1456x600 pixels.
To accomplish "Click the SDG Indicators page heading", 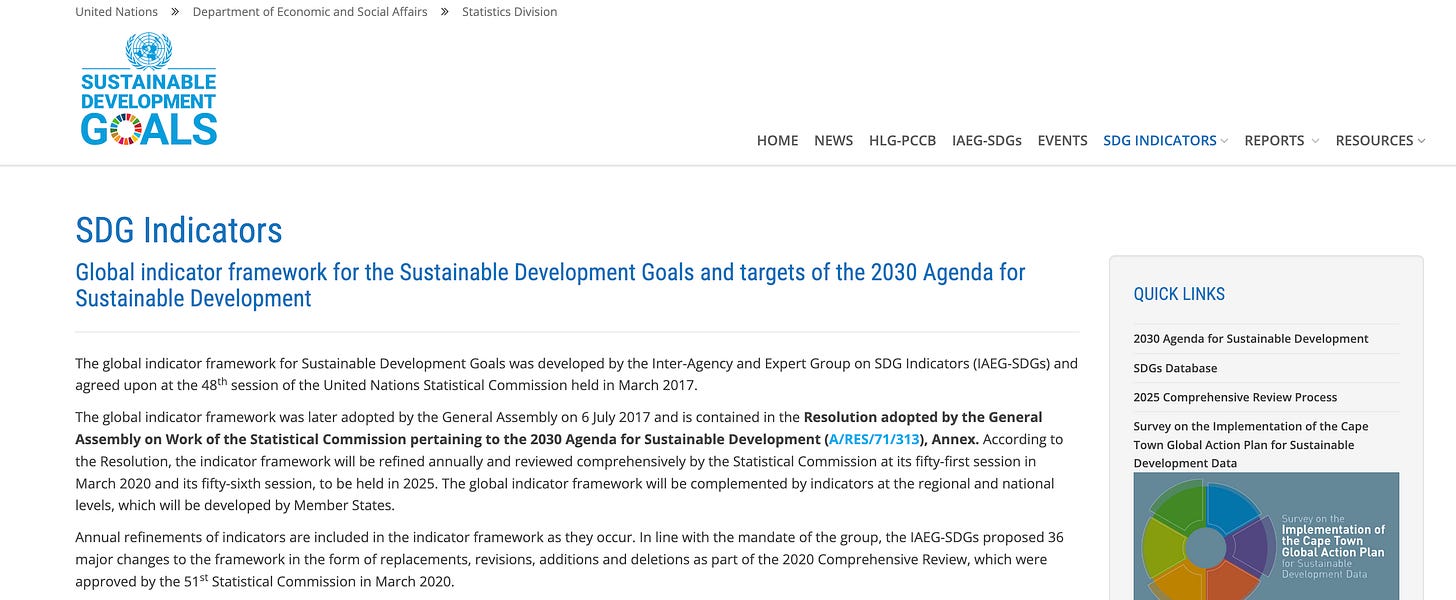I will 179,230.
